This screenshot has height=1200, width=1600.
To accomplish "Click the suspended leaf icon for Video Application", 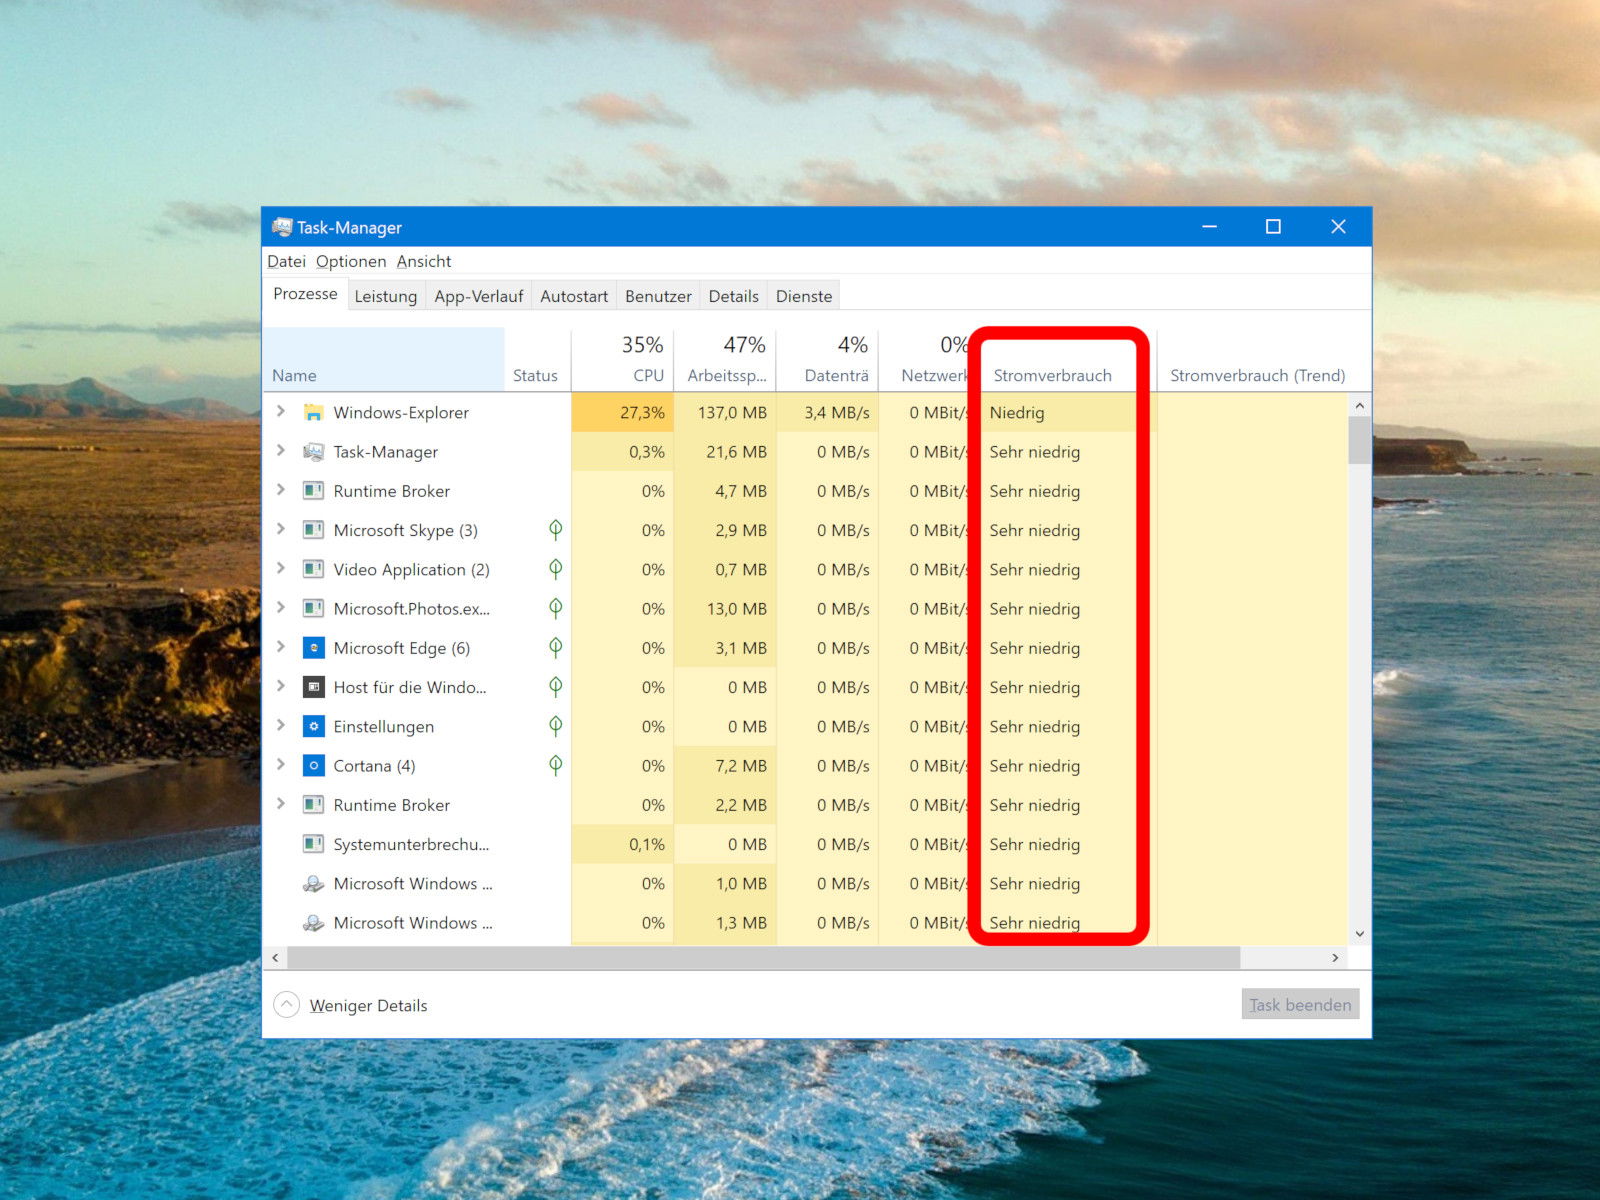I will click(x=555, y=569).
